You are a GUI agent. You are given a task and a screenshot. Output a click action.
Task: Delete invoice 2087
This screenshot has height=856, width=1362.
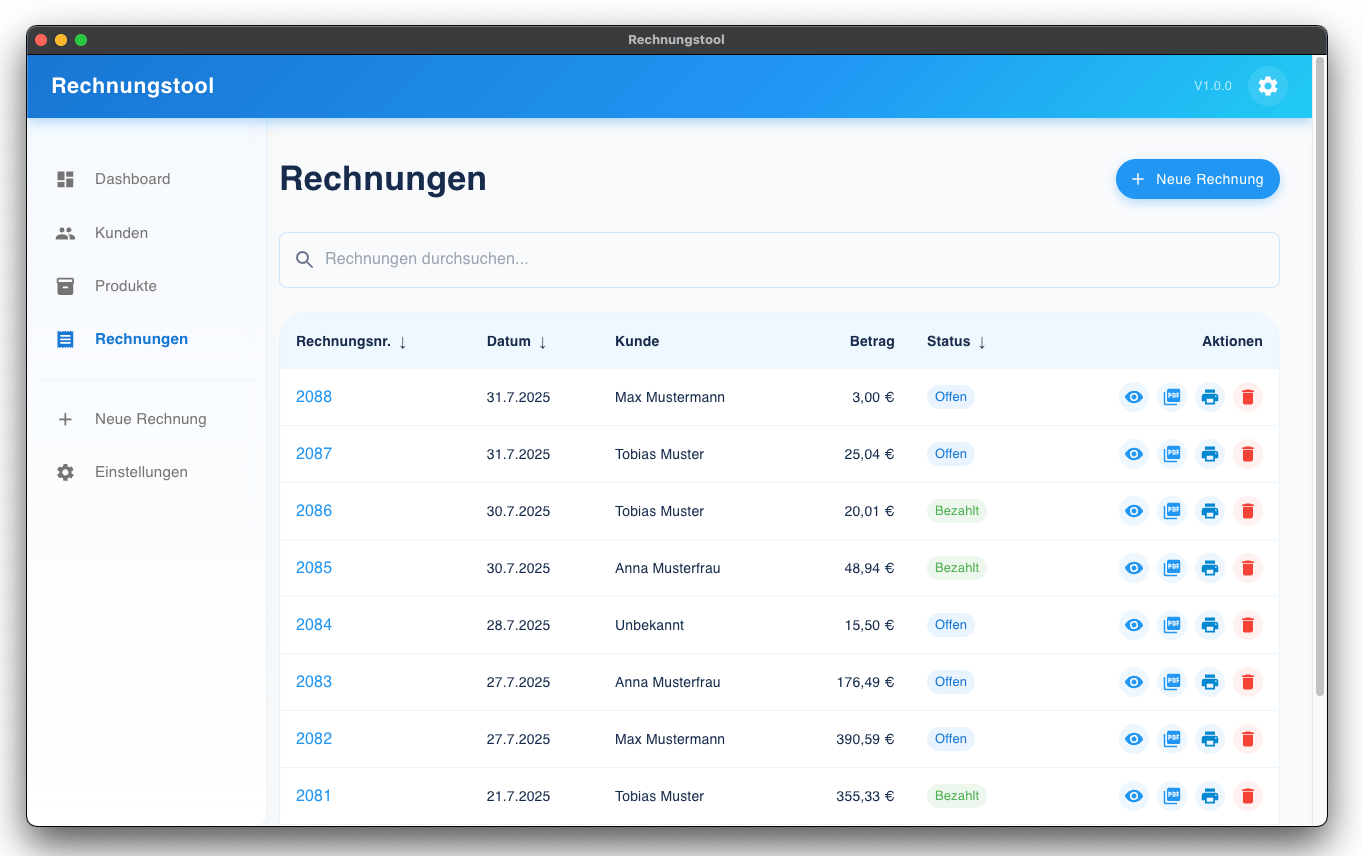coord(1248,454)
